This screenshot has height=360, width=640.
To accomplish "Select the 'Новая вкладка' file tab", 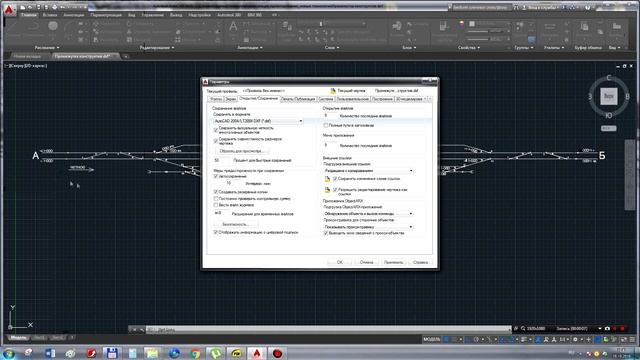I will pyautogui.click(x=27, y=56).
